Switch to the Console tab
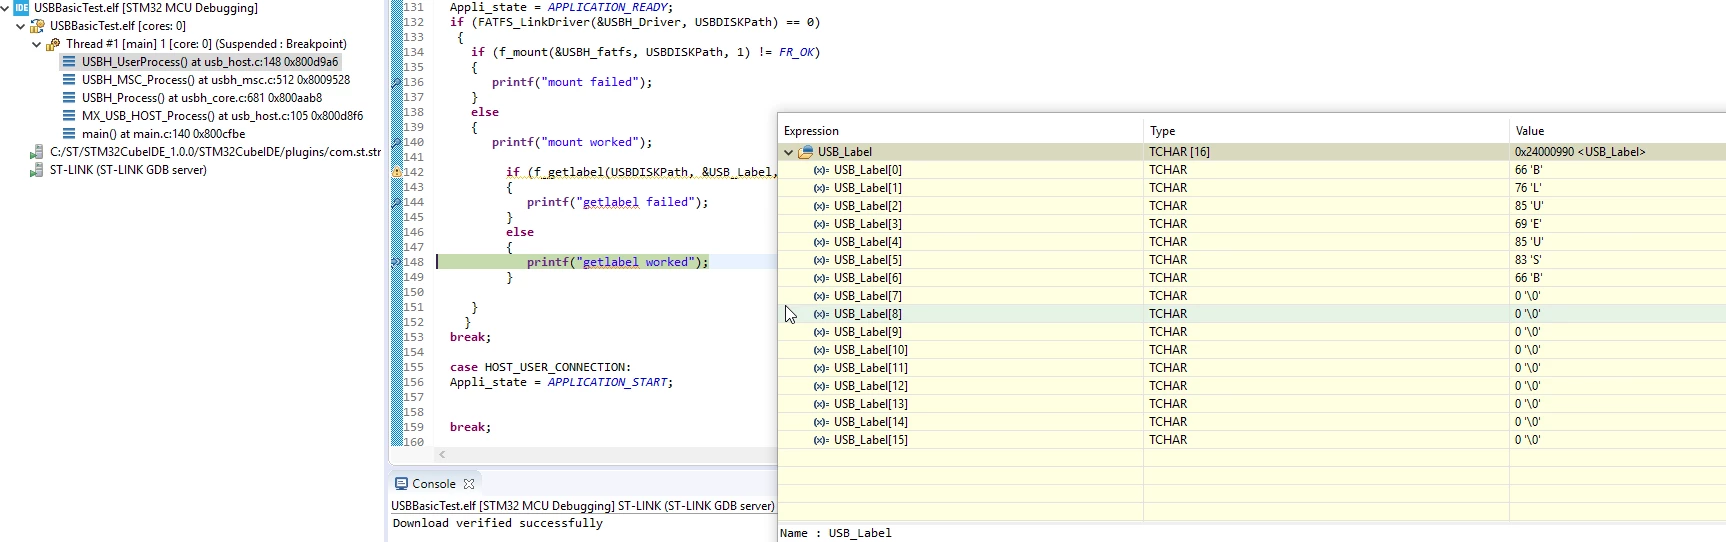 [x=434, y=484]
